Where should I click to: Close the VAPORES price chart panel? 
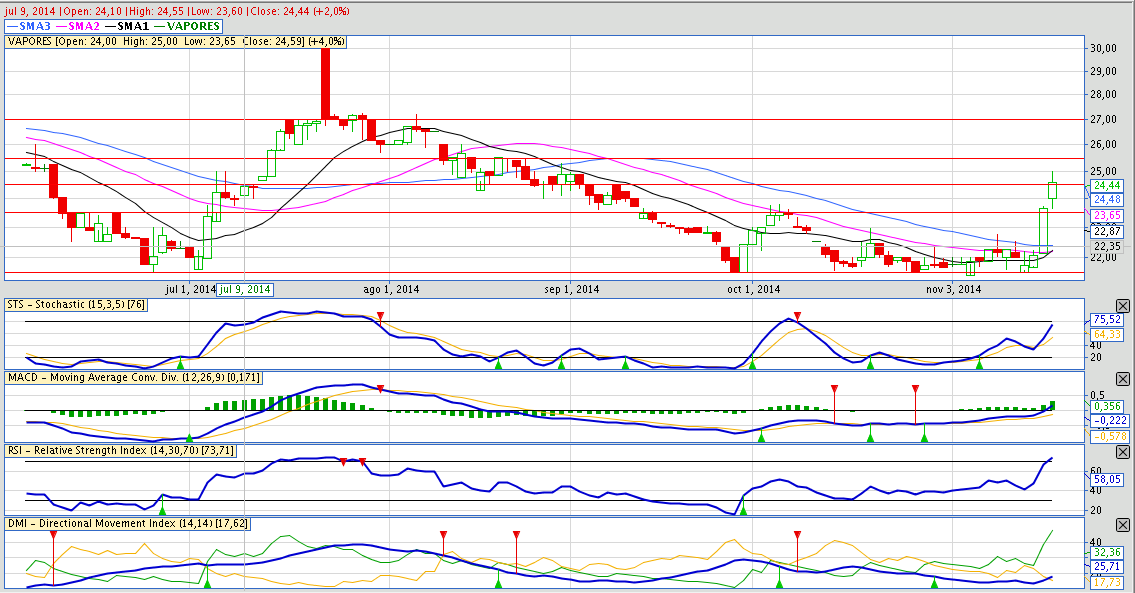pos(1122,41)
